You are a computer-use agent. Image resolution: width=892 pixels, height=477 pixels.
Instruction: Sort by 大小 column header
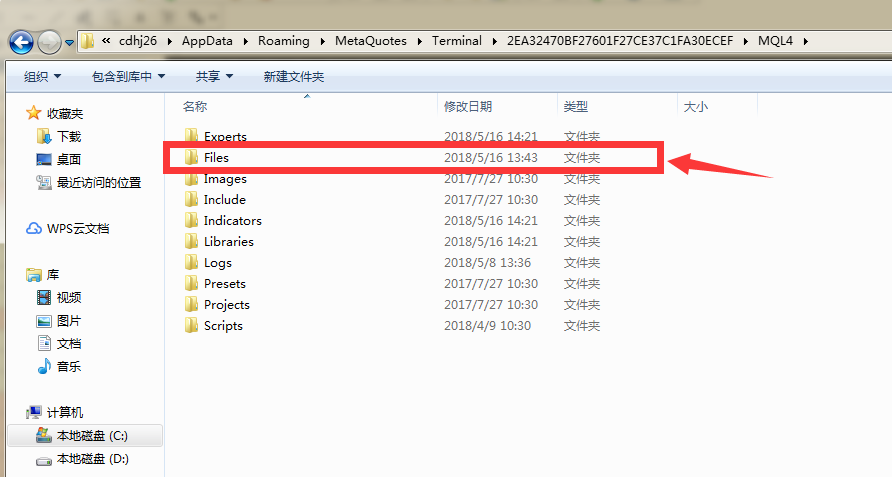(696, 106)
